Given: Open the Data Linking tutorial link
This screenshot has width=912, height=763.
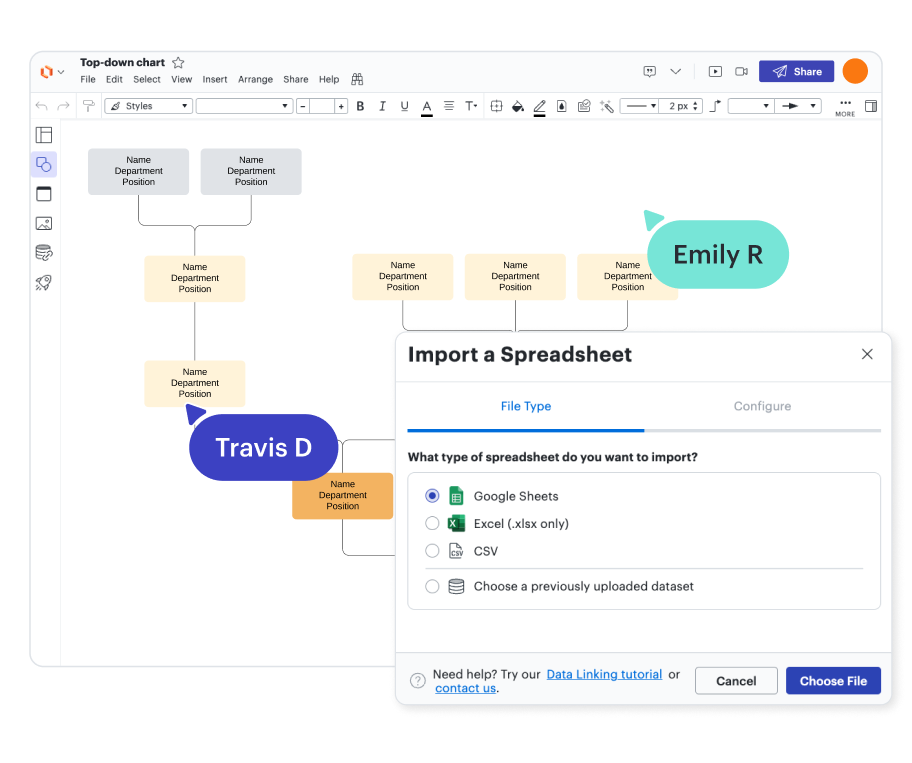Looking at the screenshot, I should point(604,674).
